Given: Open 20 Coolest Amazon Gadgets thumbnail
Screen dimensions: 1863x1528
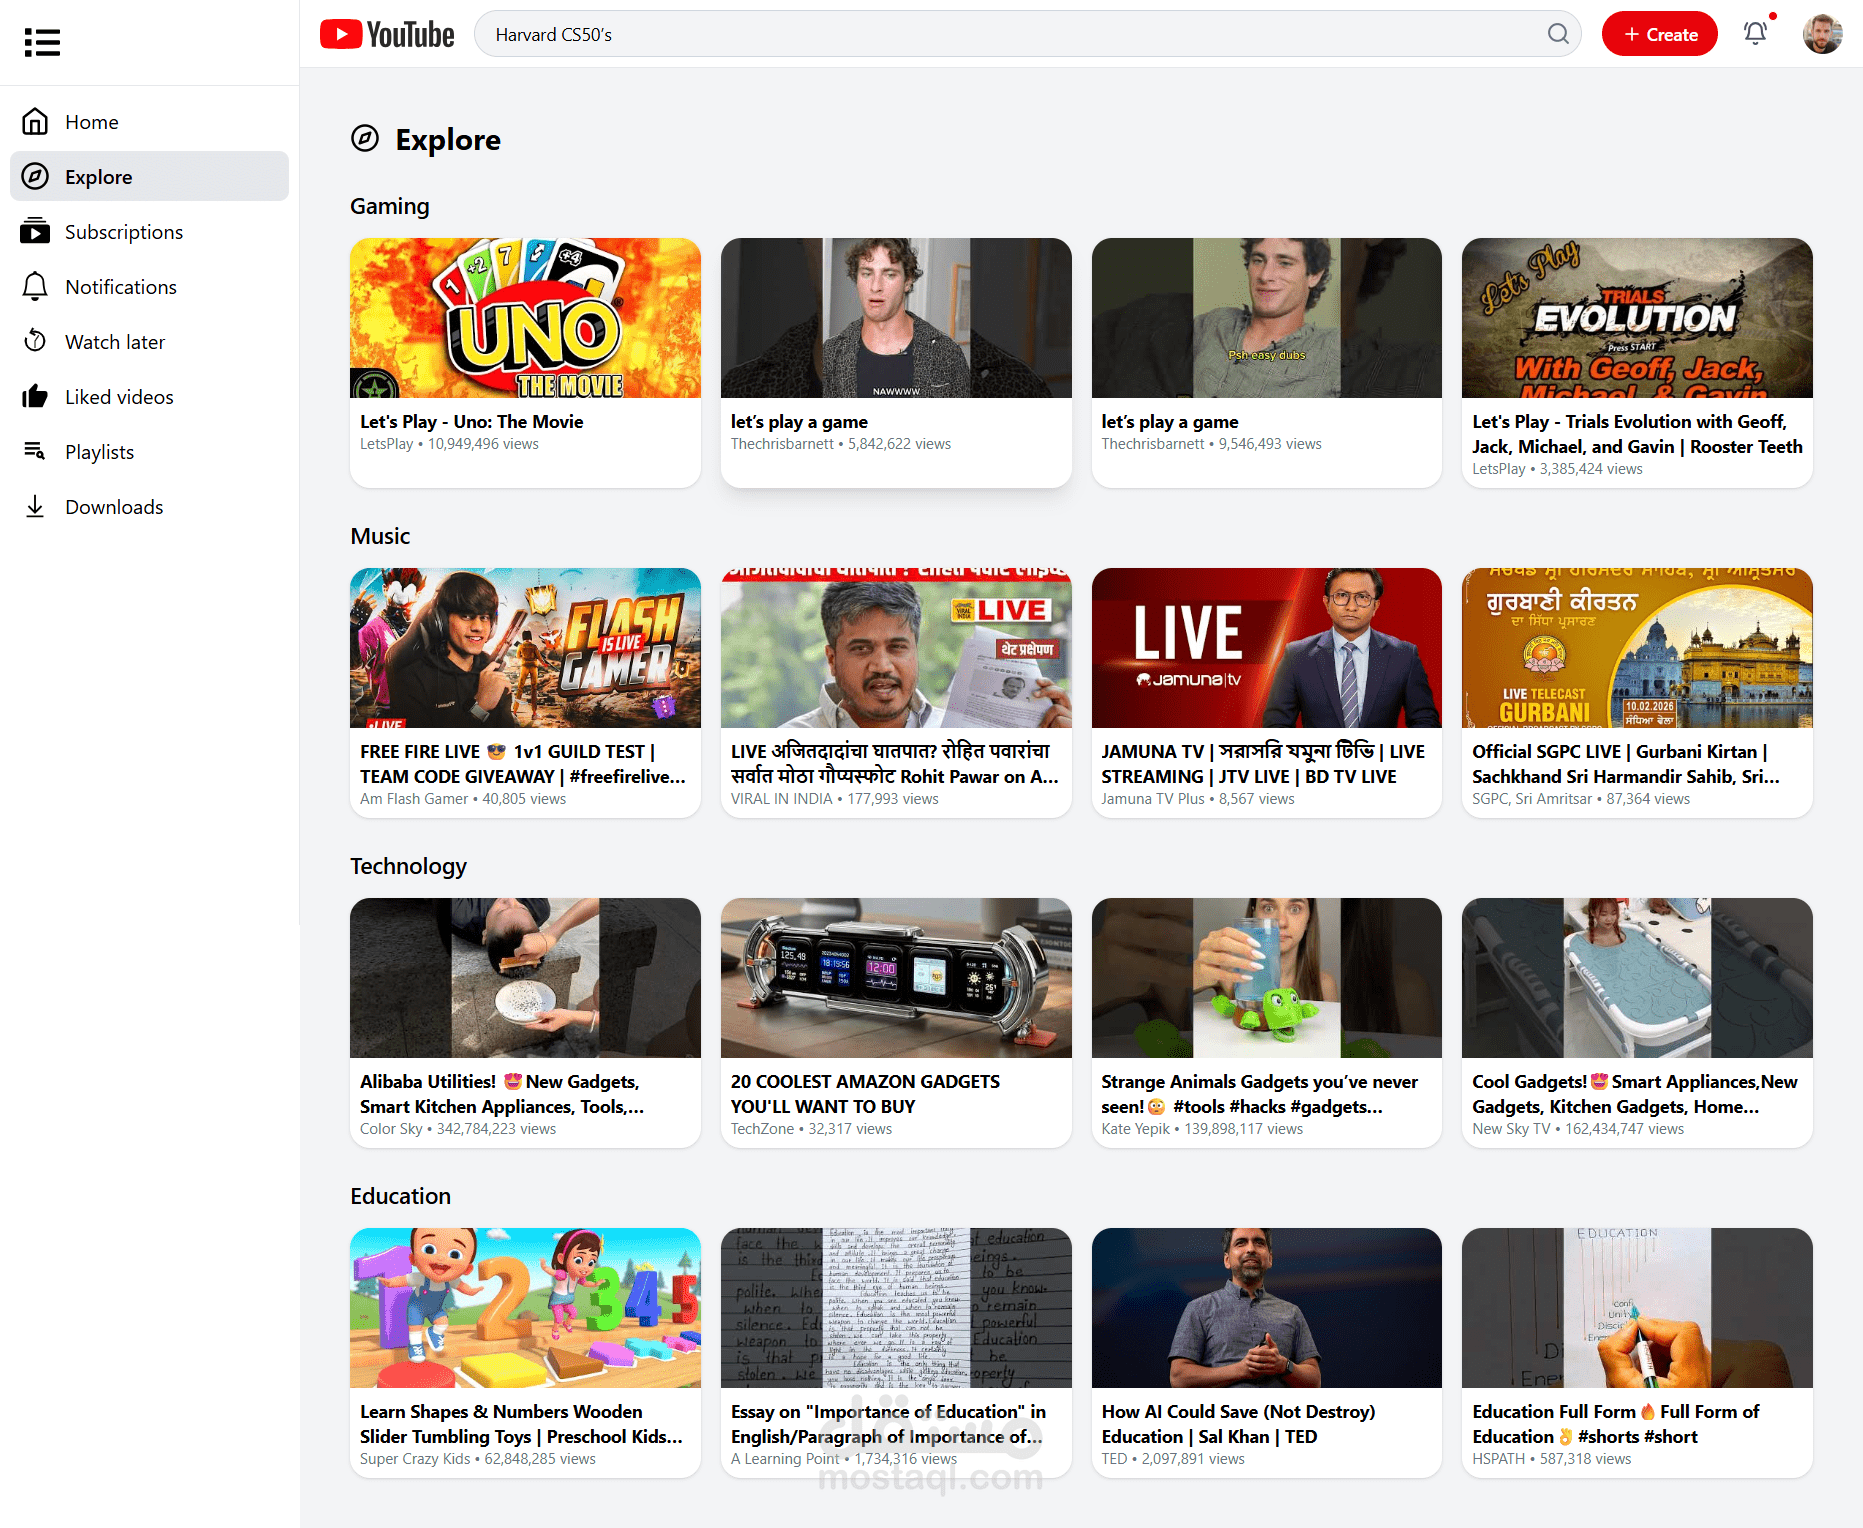Looking at the screenshot, I should (x=896, y=978).
